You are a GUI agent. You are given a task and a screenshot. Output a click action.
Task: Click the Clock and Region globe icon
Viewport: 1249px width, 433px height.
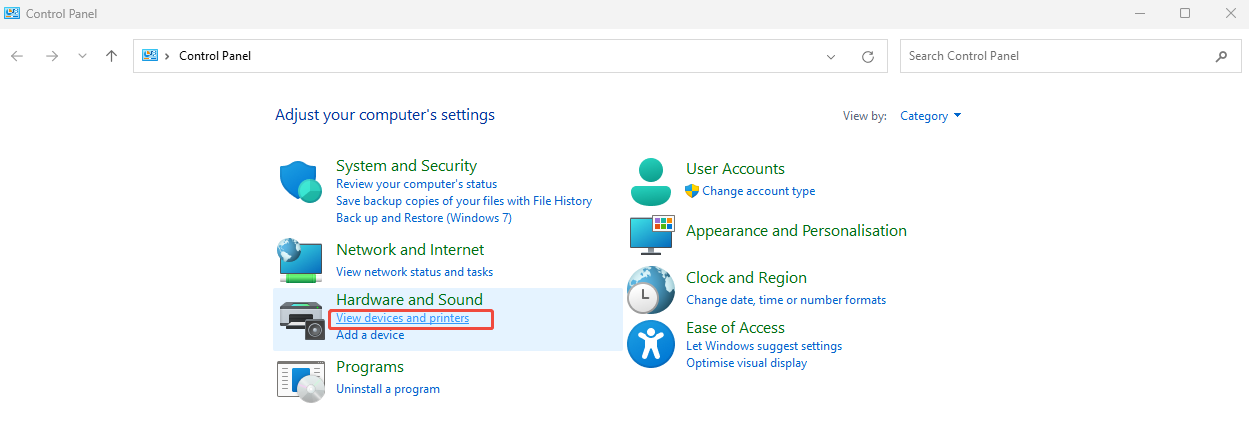coord(651,290)
